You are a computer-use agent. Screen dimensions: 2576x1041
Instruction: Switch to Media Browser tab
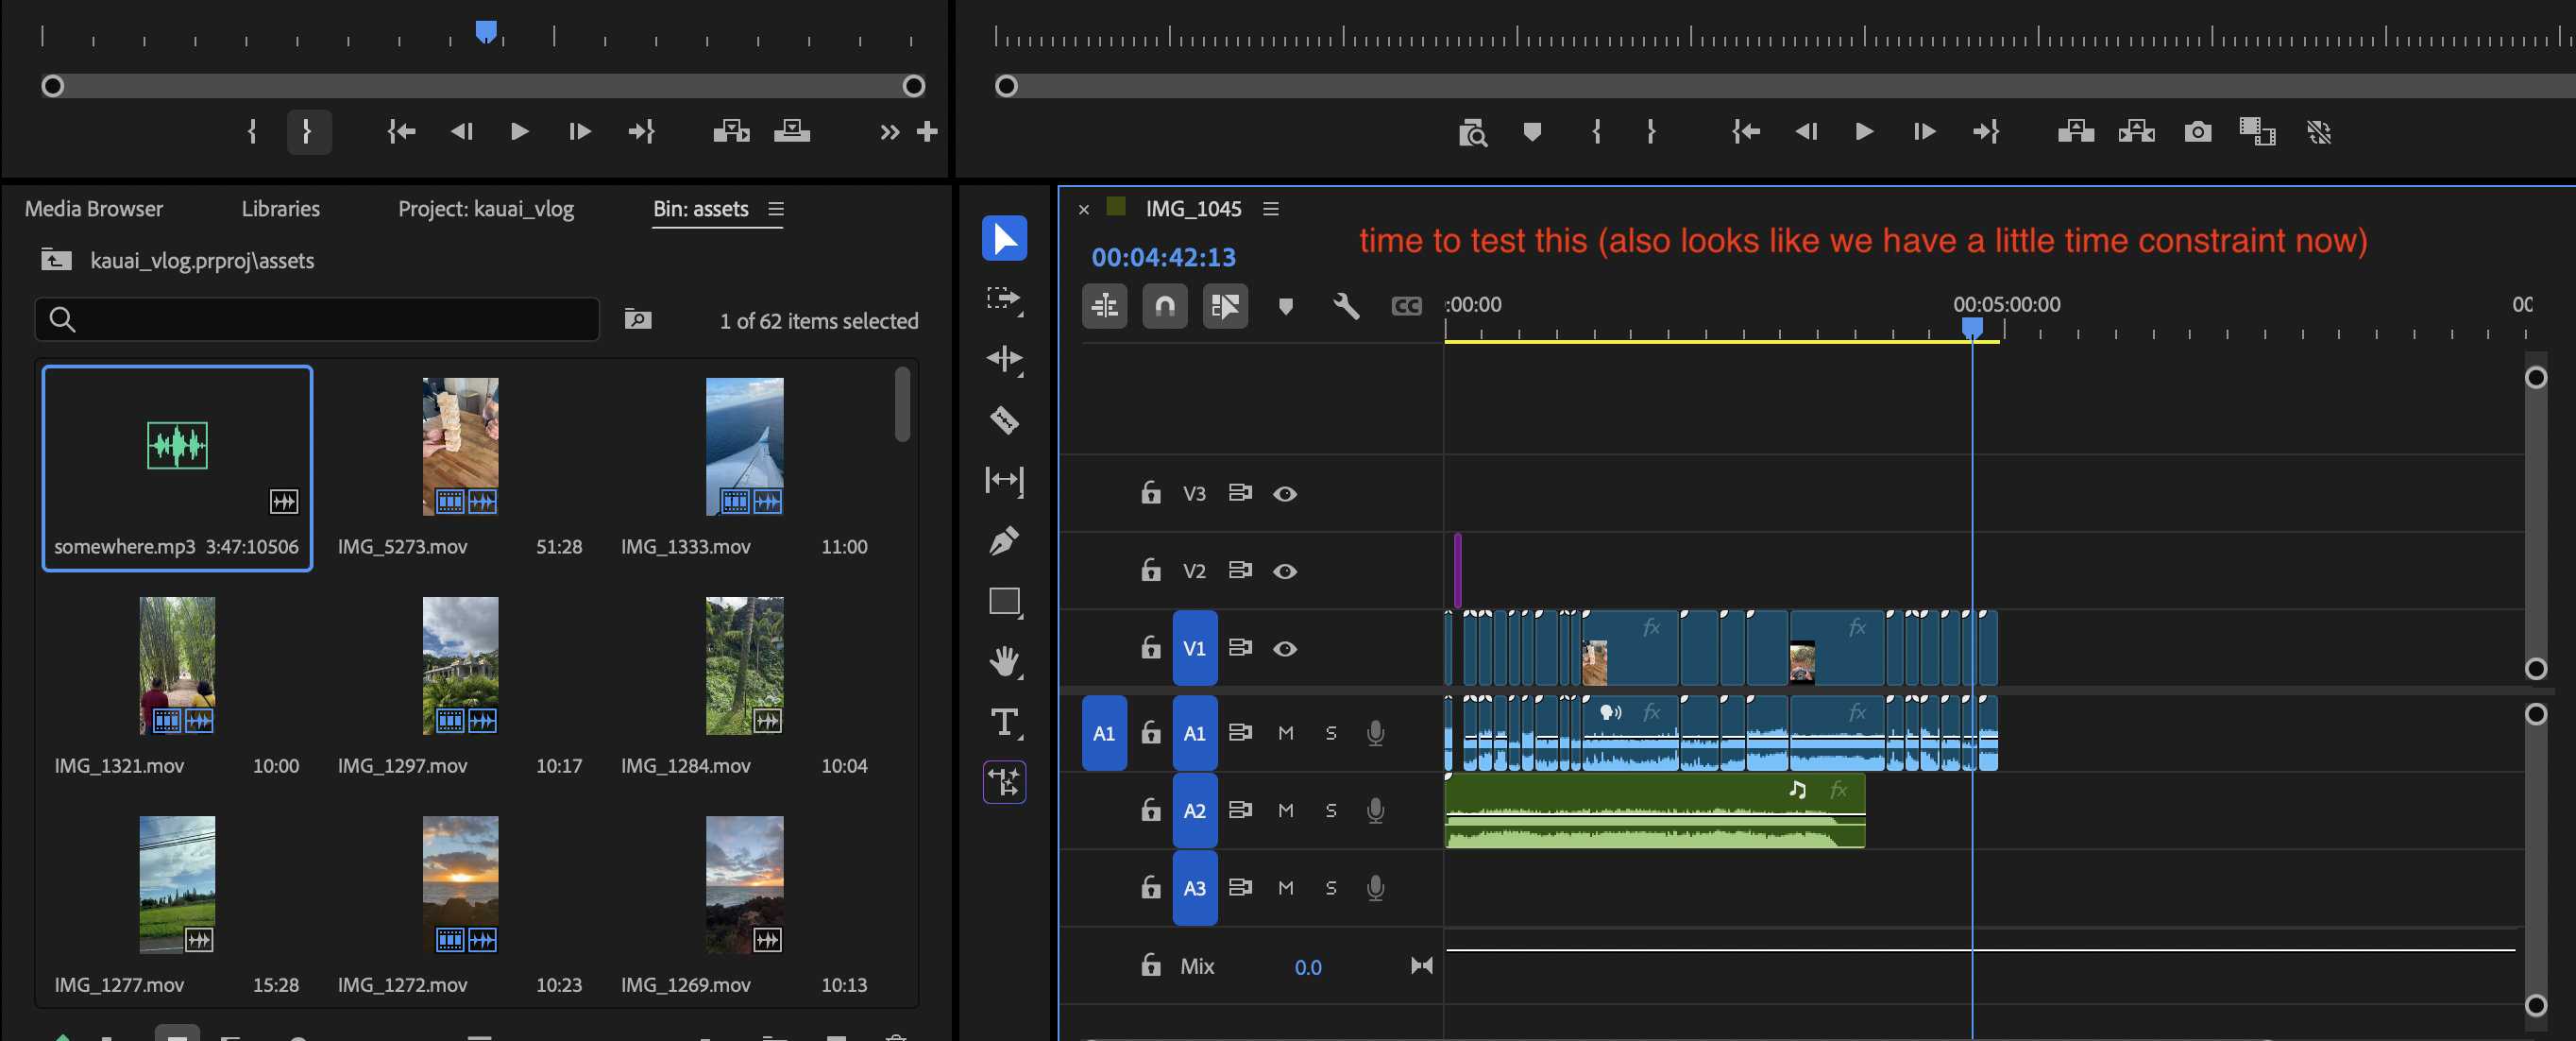pos(94,209)
